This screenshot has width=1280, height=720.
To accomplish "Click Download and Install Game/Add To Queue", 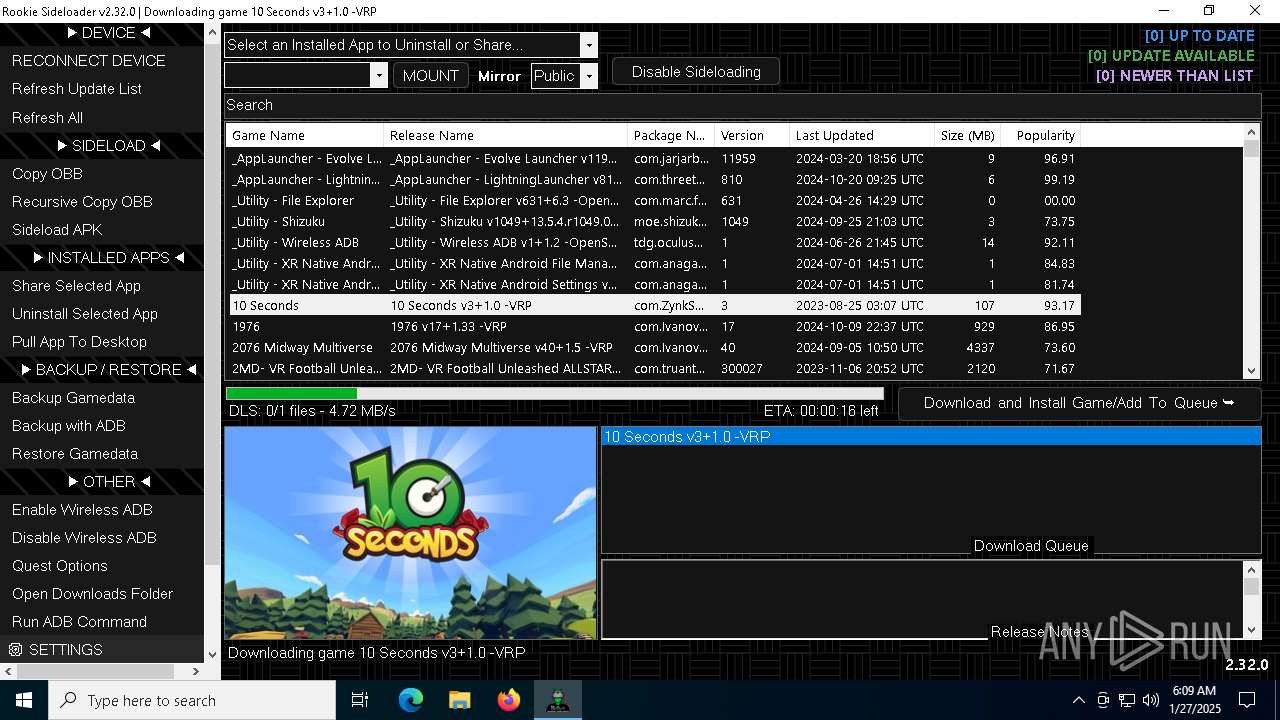I will click(x=1079, y=403).
